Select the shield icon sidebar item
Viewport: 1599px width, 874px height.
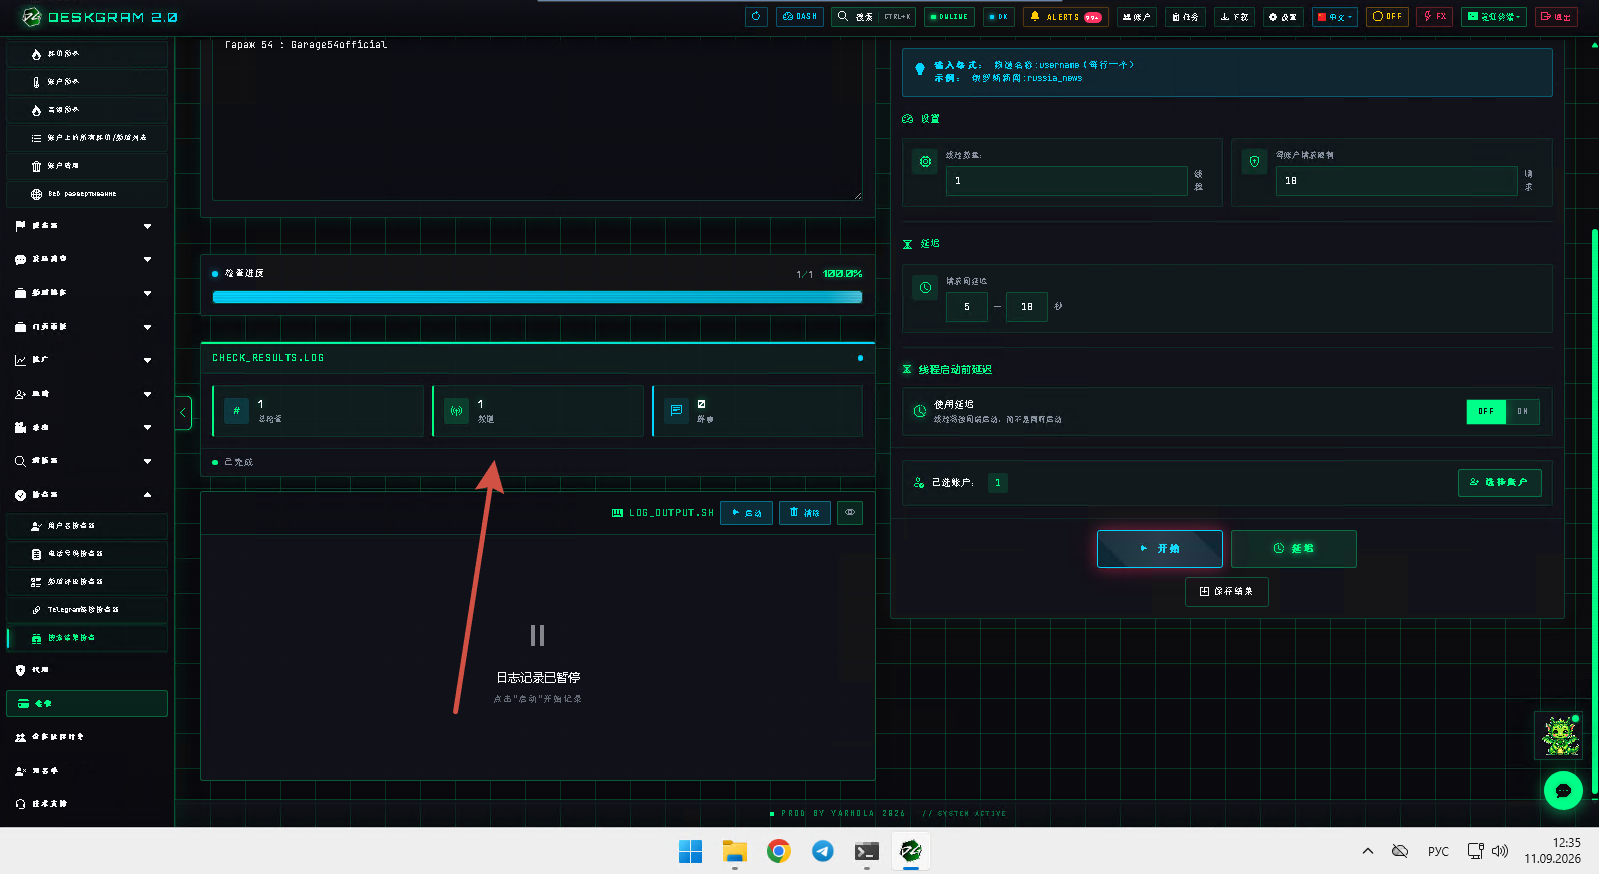tap(87, 670)
